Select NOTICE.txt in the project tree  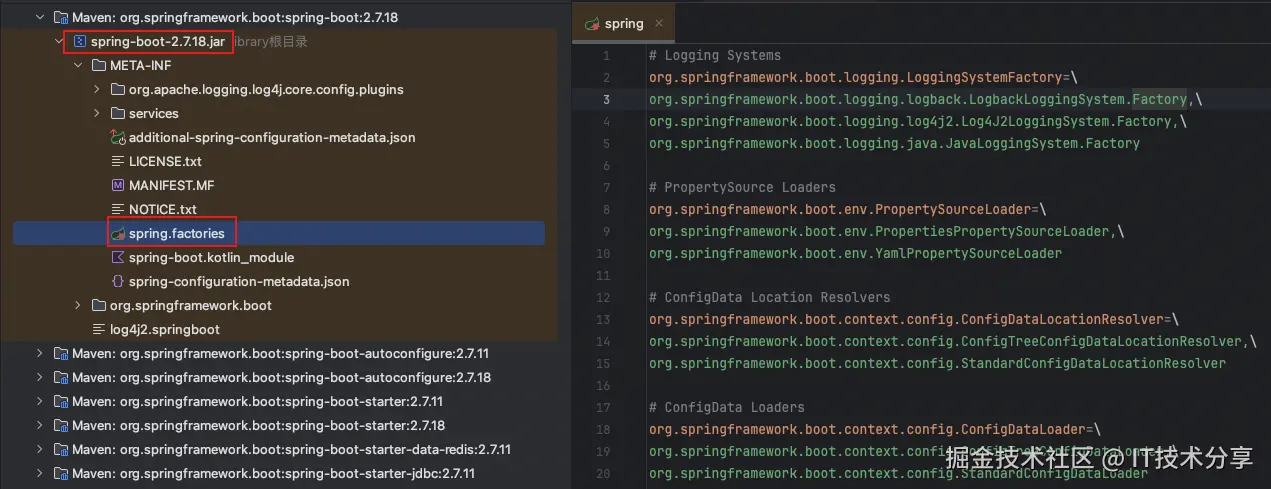click(x=162, y=209)
